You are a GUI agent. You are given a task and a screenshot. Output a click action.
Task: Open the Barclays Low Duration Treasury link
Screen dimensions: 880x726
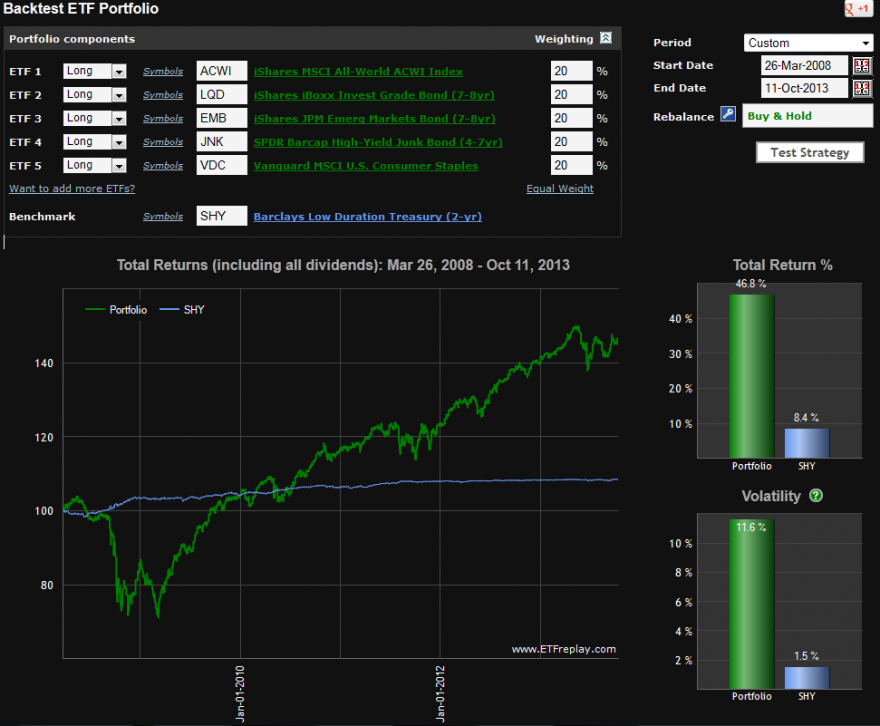pyautogui.click(x=367, y=216)
